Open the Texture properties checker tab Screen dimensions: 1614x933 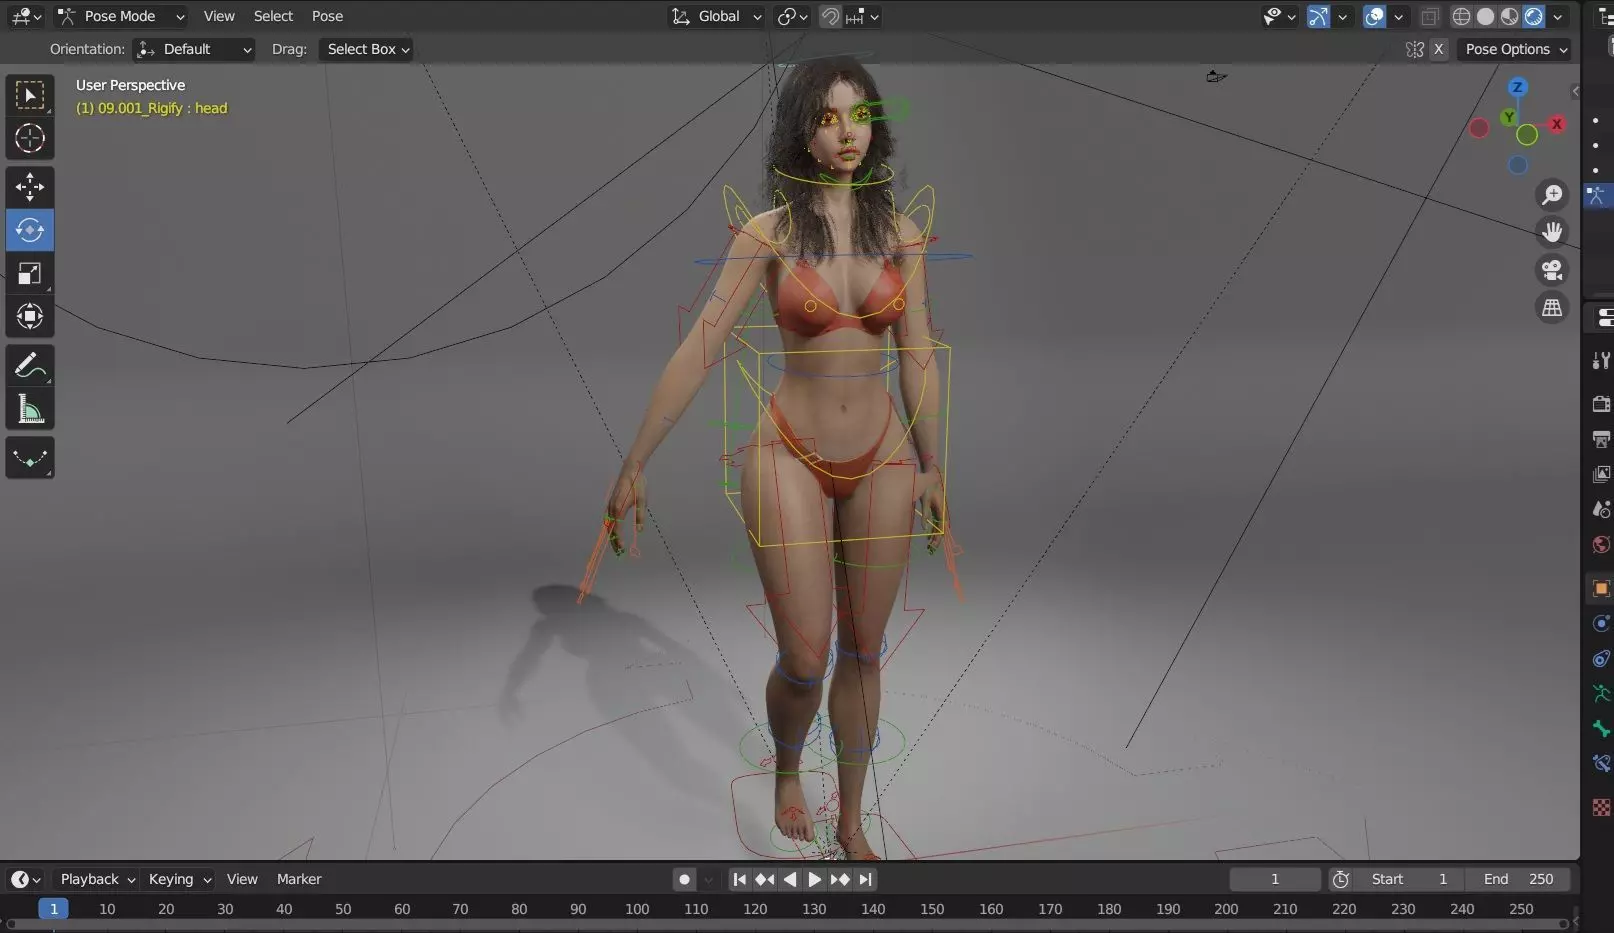pyautogui.click(x=1601, y=807)
